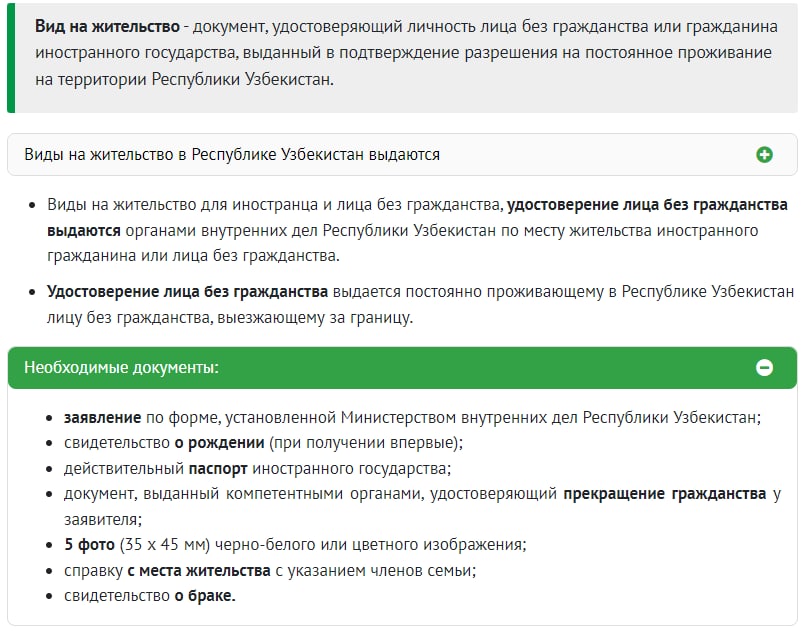Click the bold text о рождении
The image size is (807, 639).
(220, 442)
